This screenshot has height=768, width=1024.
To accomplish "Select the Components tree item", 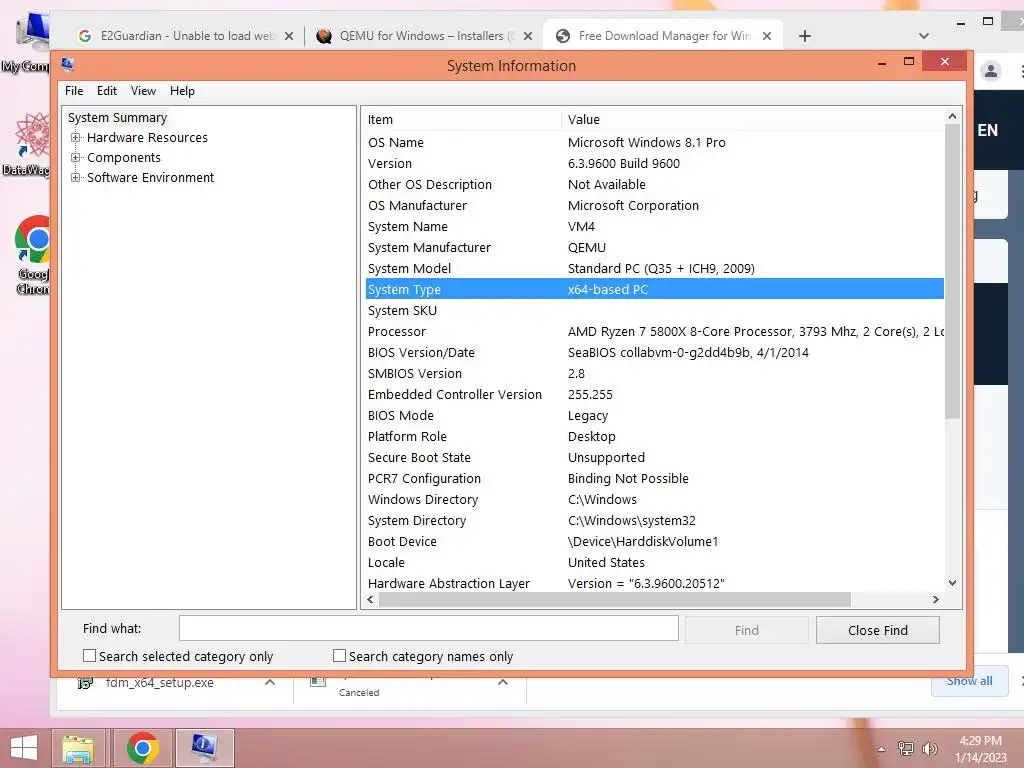I will click(123, 157).
